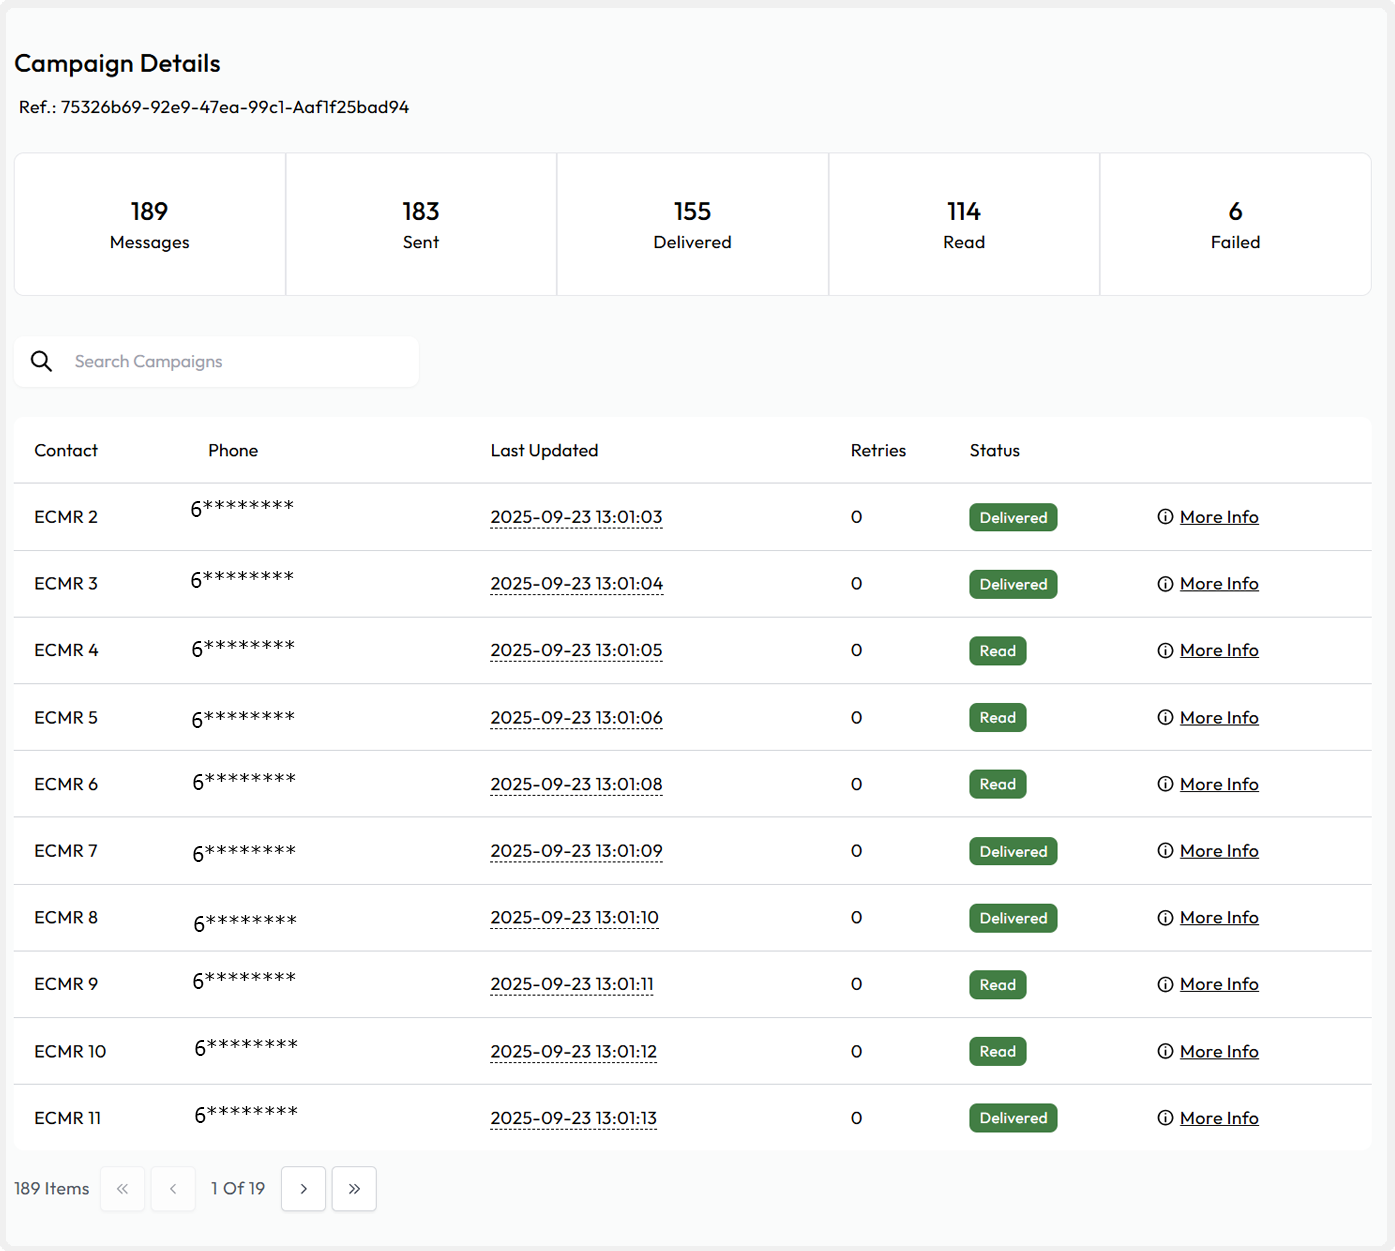
Task: Select the Delivered statistics card
Action: click(692, 224)
